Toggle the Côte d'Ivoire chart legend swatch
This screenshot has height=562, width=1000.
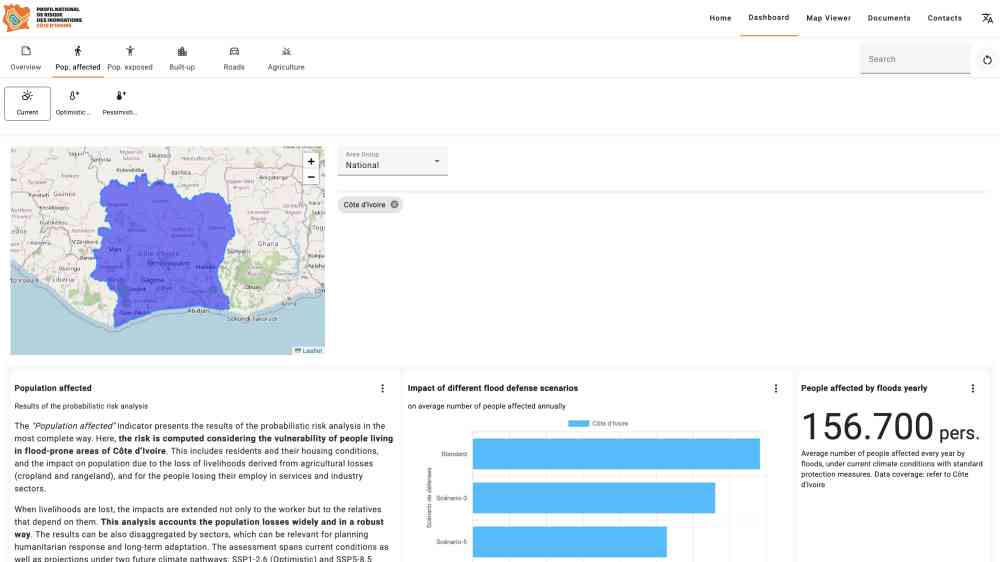[x=578, y=424]
